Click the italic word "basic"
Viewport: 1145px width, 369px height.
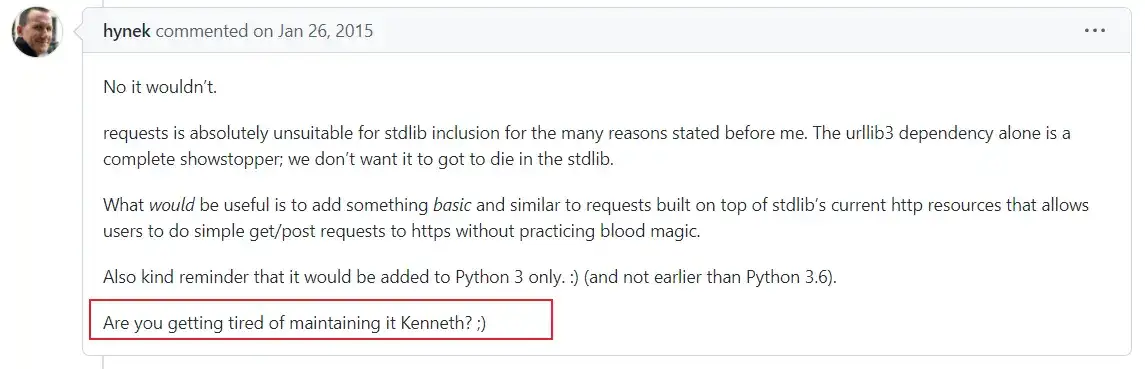[x=452, y=205]
